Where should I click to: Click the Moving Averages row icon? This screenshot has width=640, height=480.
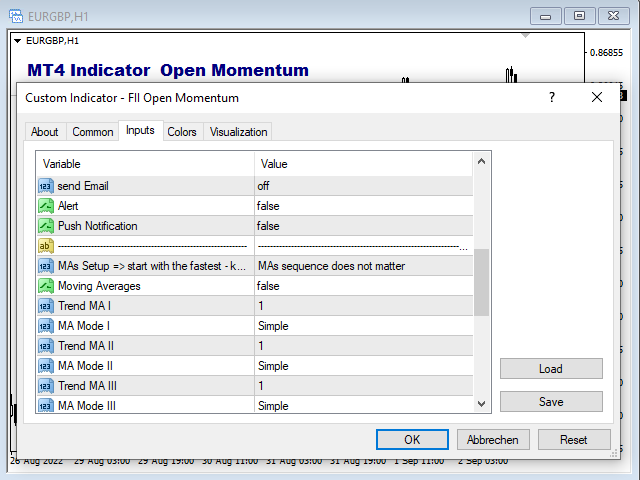pyautogui.click(x=46, y=286)
